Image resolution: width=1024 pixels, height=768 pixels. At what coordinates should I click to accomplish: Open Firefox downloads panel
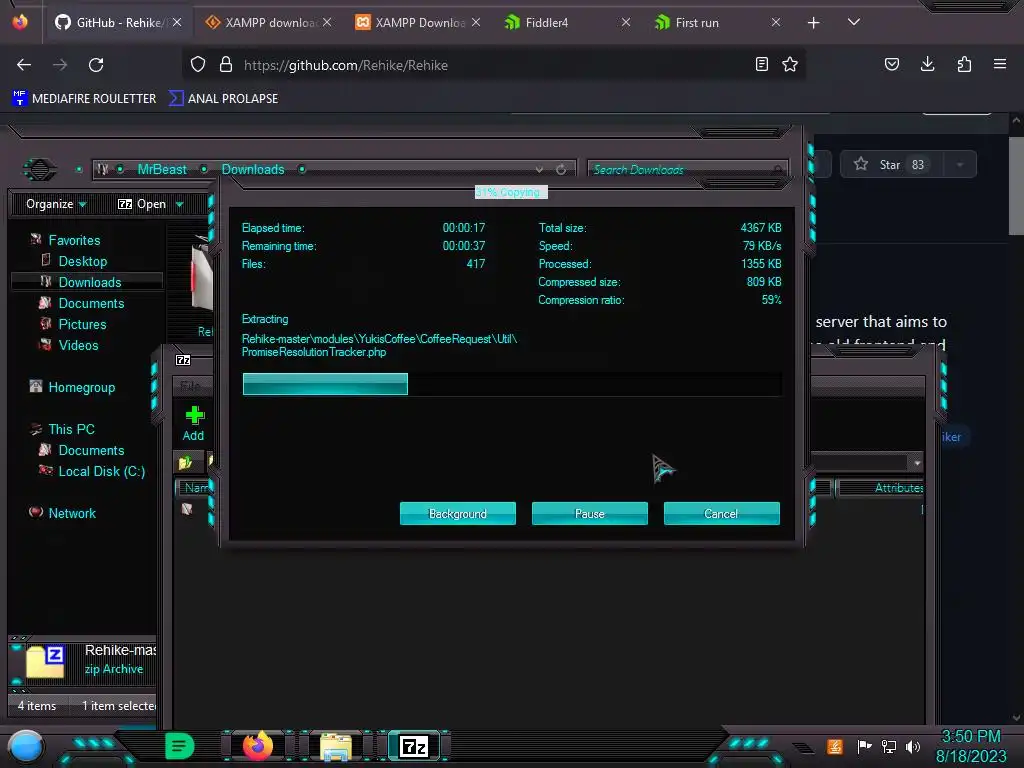(x=927, y=65)
